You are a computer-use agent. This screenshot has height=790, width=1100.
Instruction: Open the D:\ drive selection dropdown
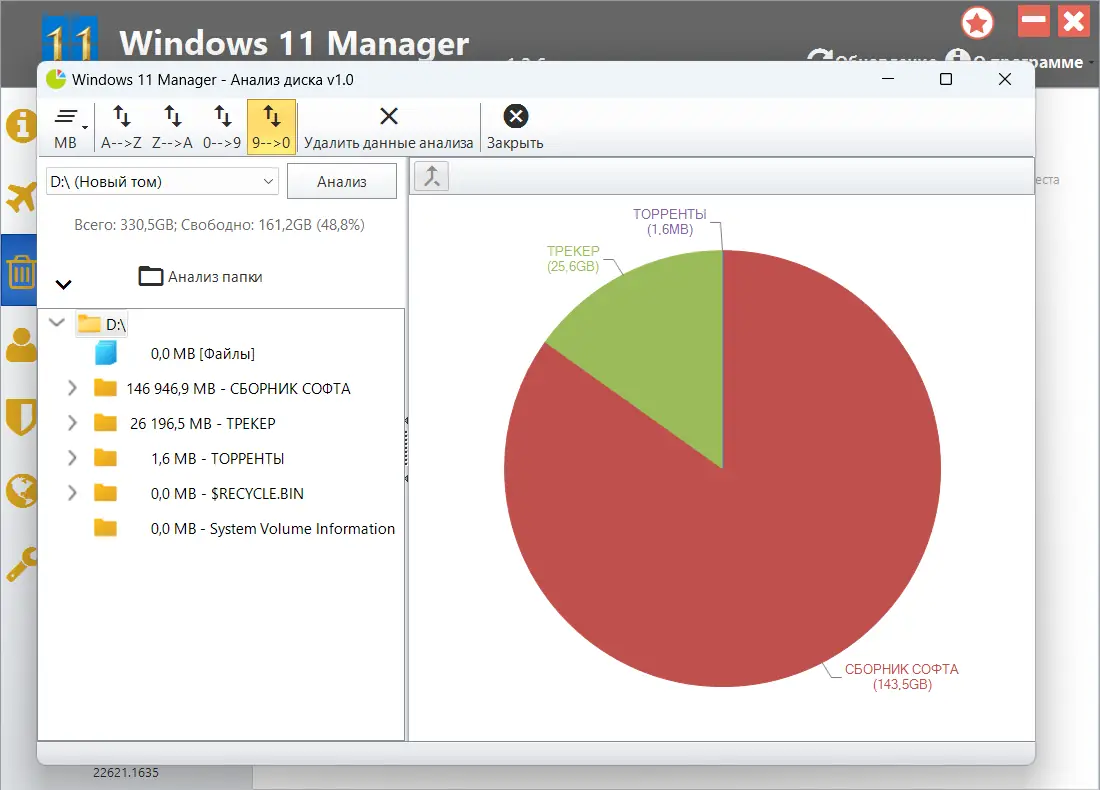[162, 182]
